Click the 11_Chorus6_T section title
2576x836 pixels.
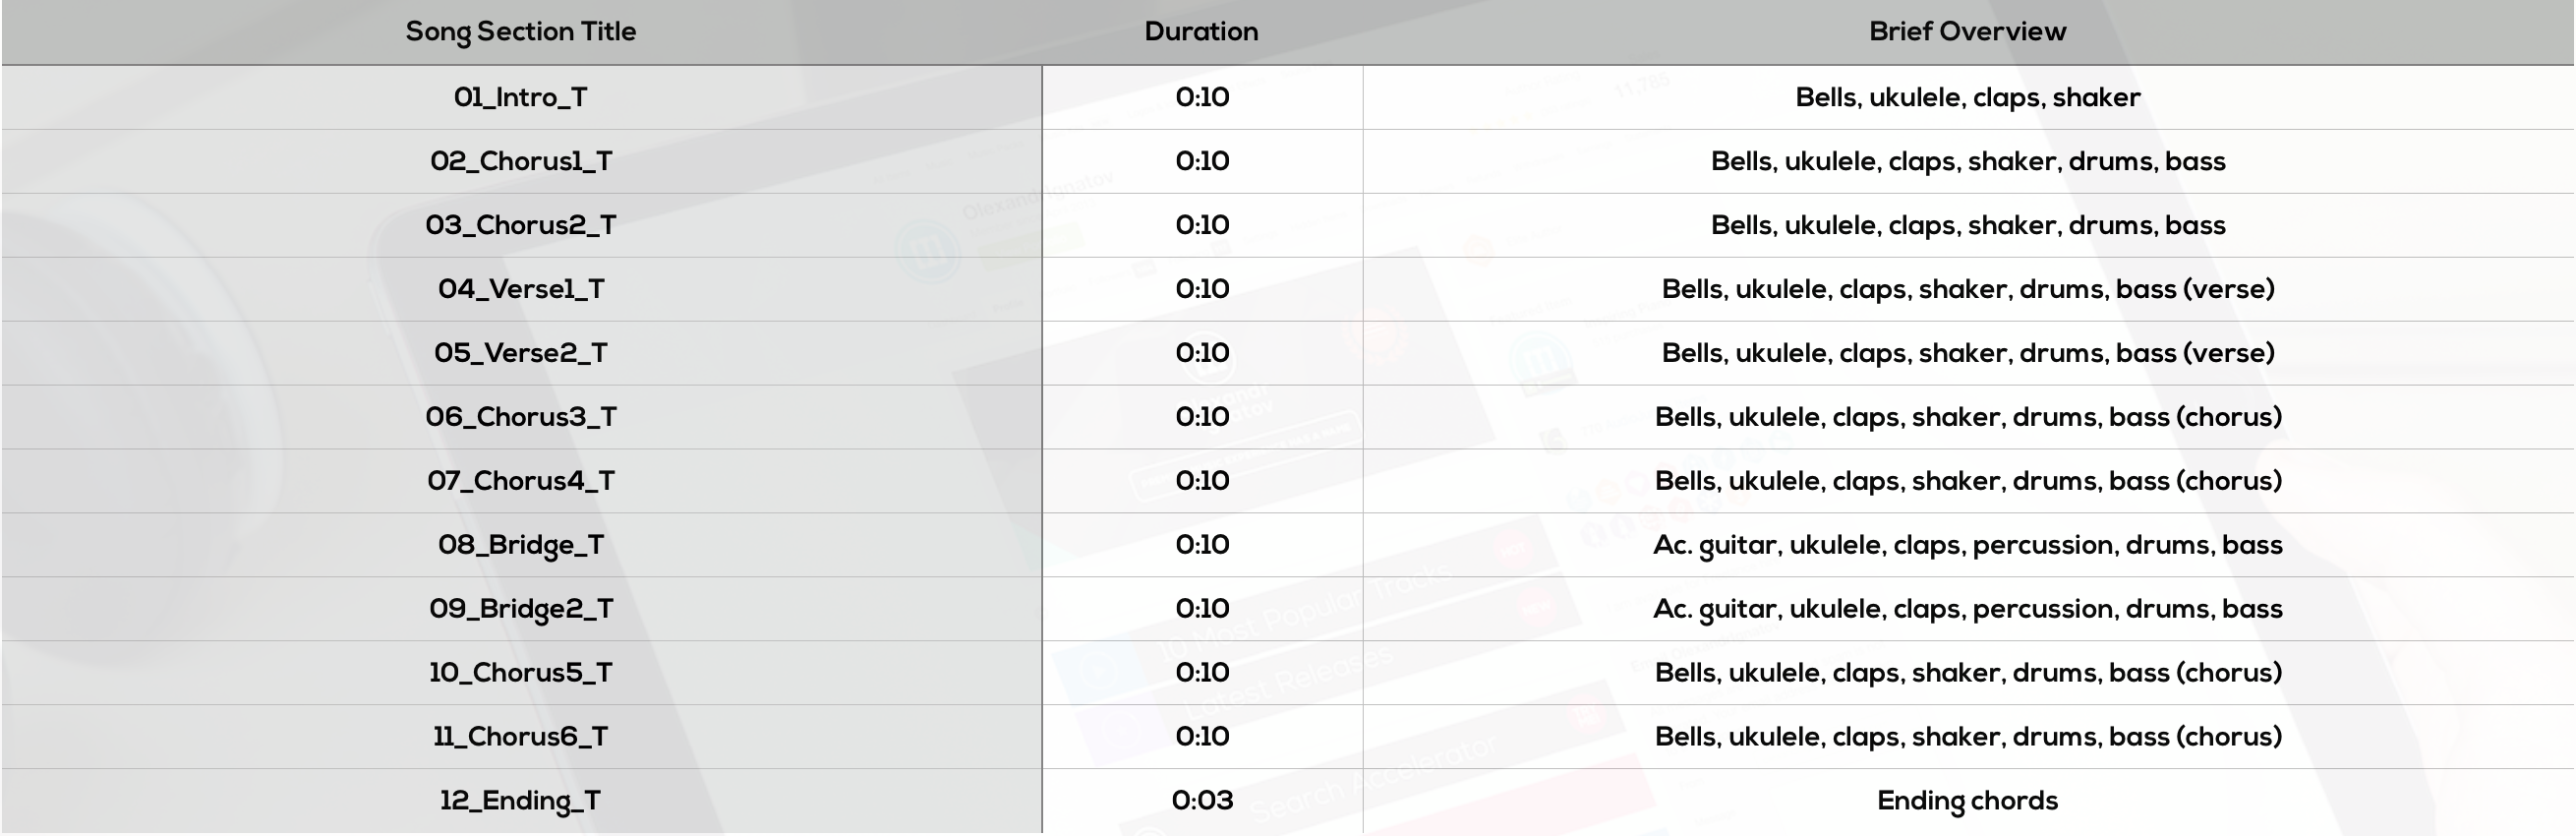(x=521, y=738)
